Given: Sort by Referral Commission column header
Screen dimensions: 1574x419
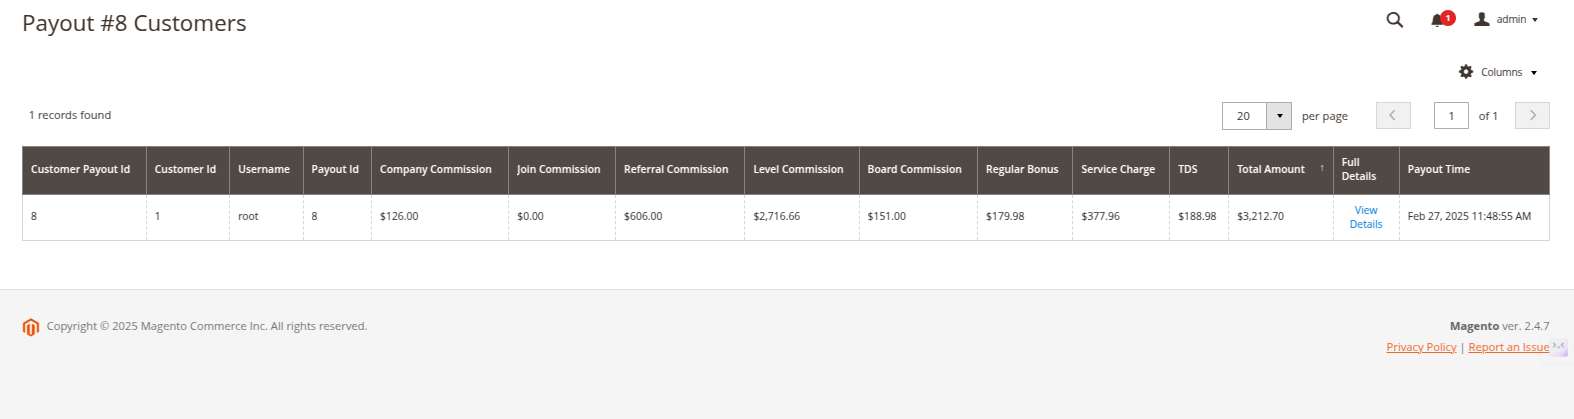Looking at the screenshot, I should point(676,170).
